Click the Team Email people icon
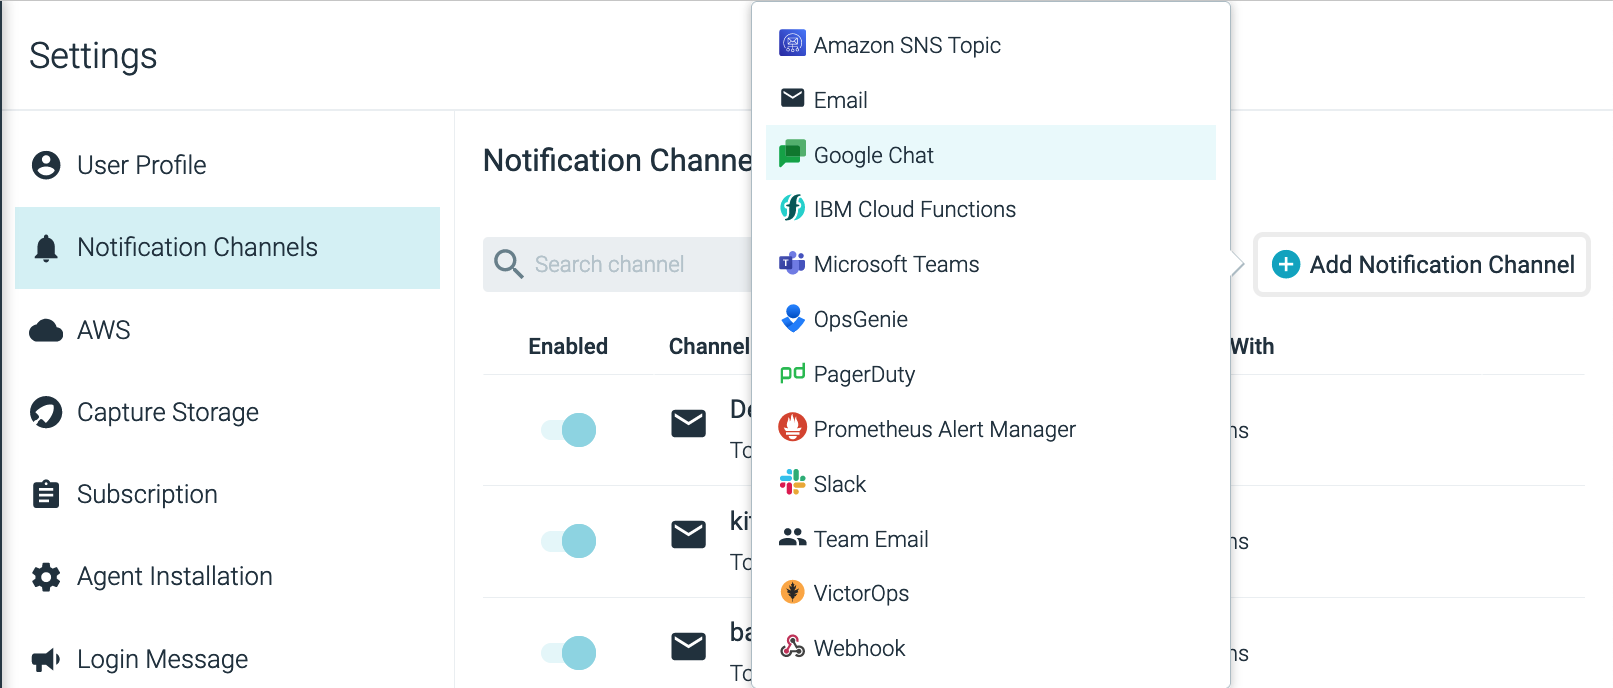The image size is (1613, 688). point(792,537)
